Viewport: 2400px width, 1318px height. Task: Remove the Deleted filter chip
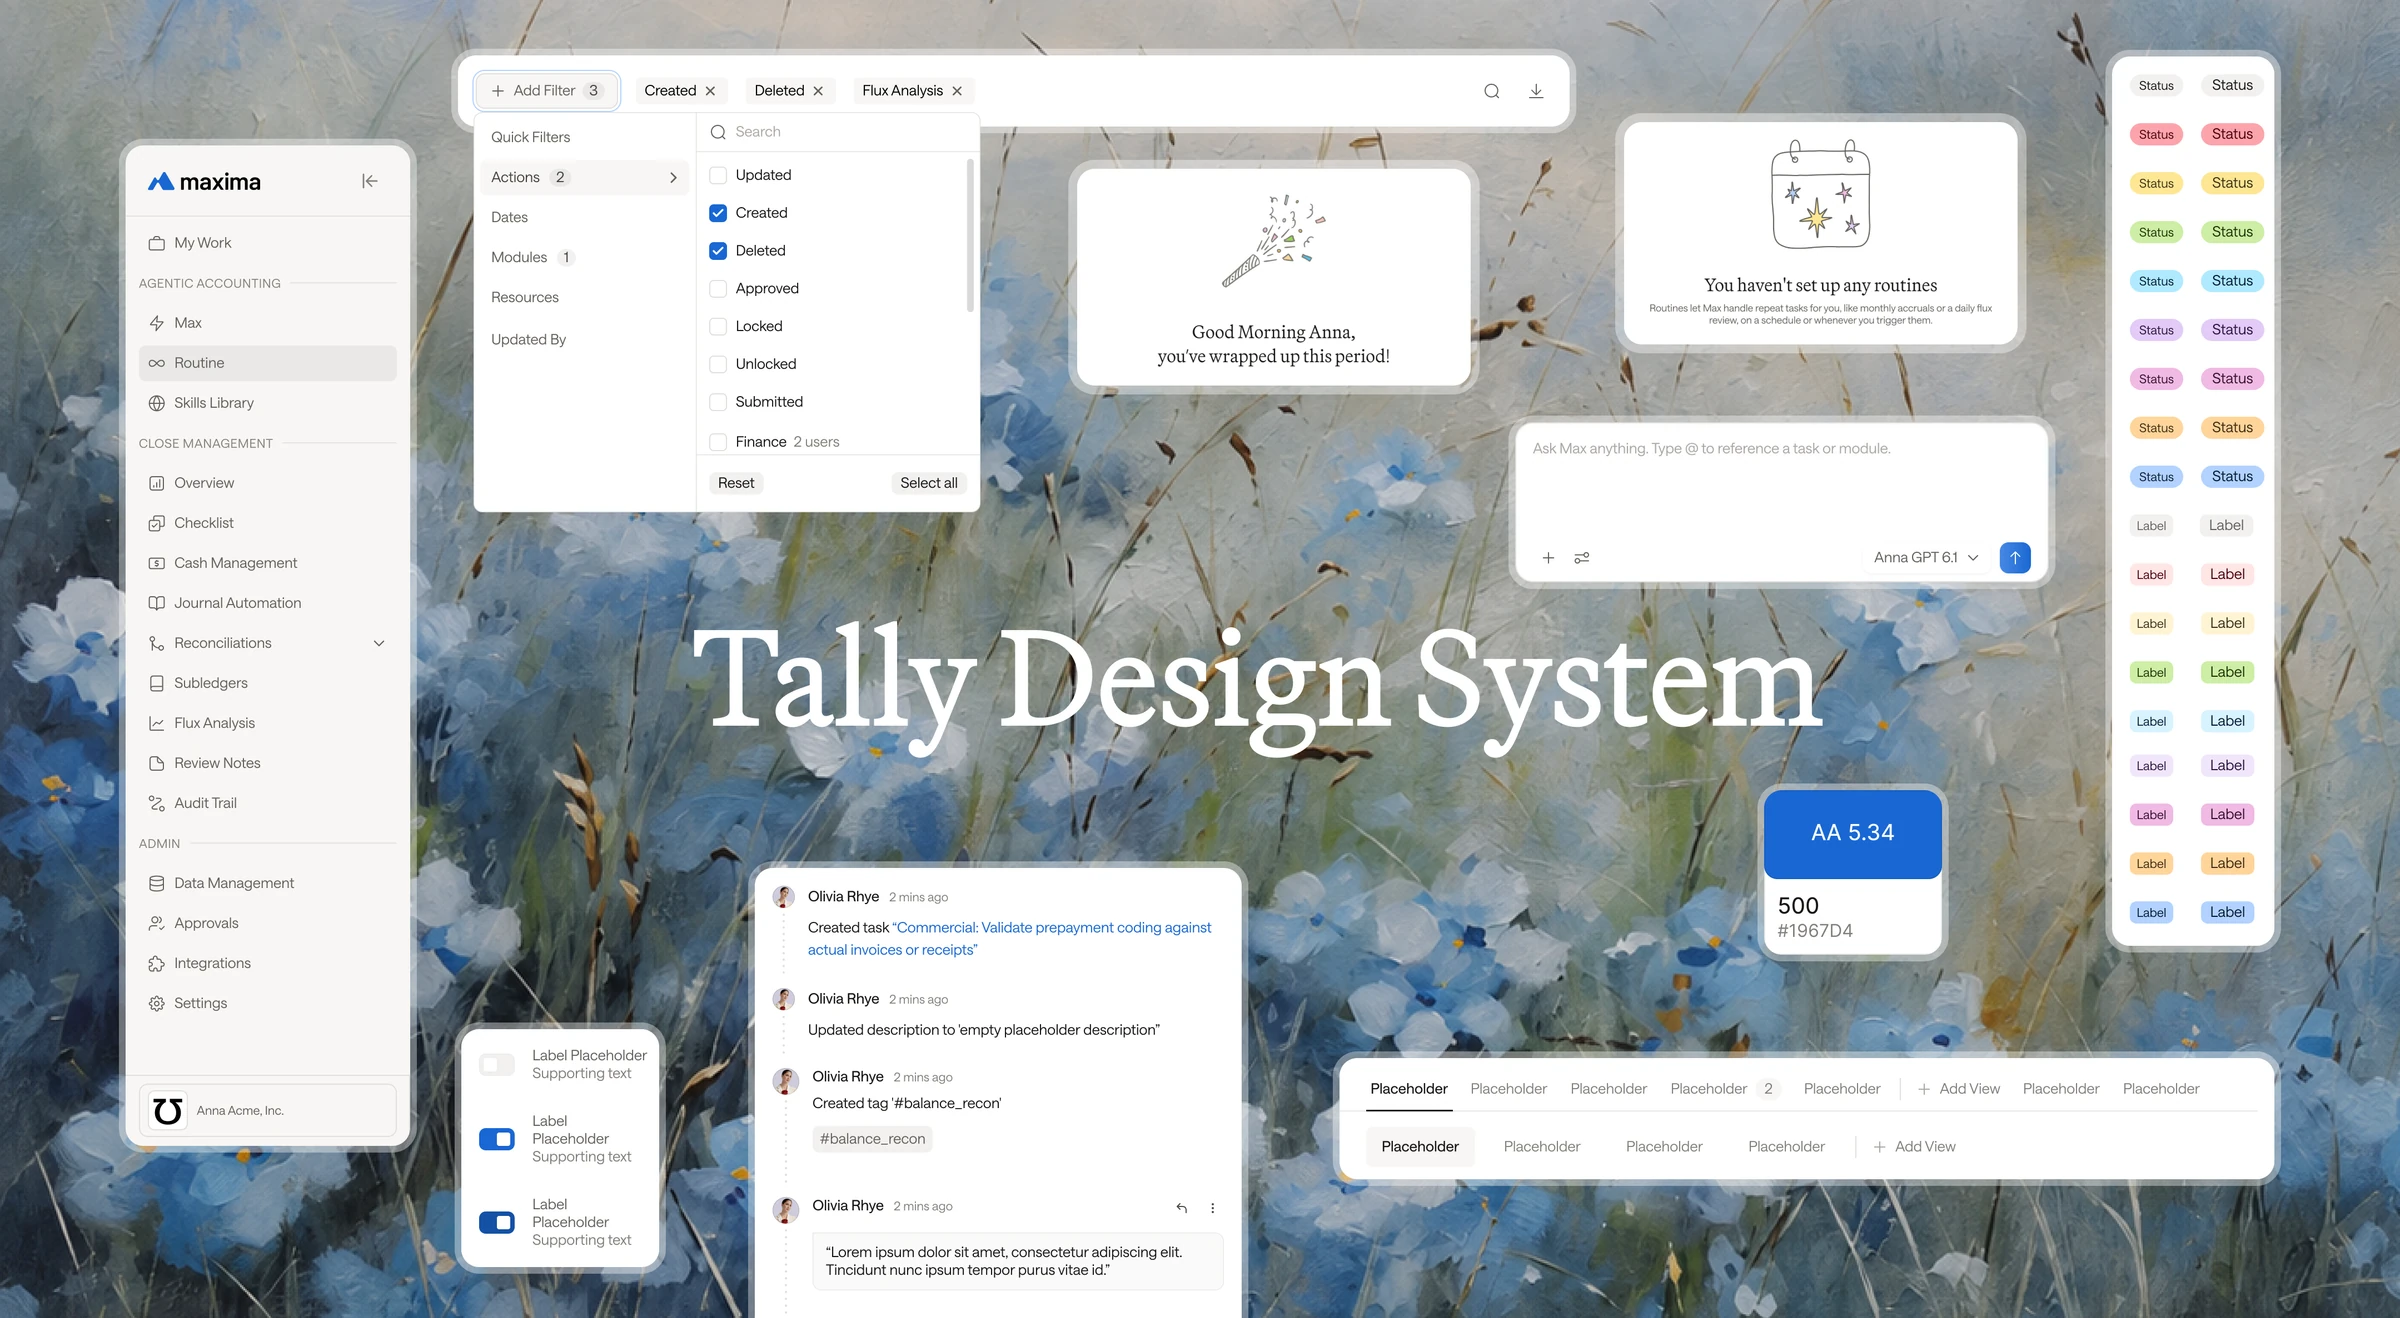(x=818, y=91)
